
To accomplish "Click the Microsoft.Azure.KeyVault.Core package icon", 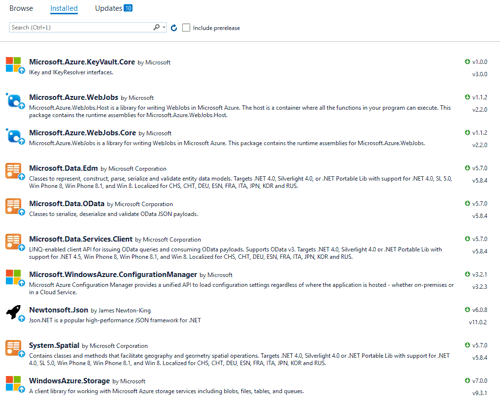I will point(13,64).
